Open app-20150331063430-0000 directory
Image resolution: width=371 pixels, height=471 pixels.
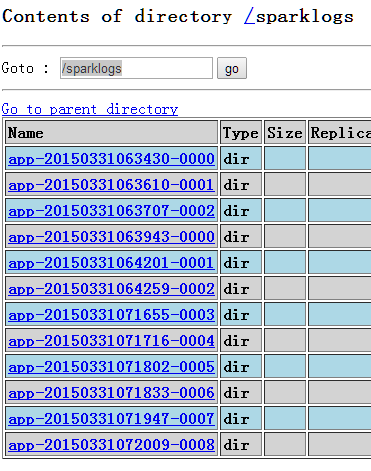112,159
